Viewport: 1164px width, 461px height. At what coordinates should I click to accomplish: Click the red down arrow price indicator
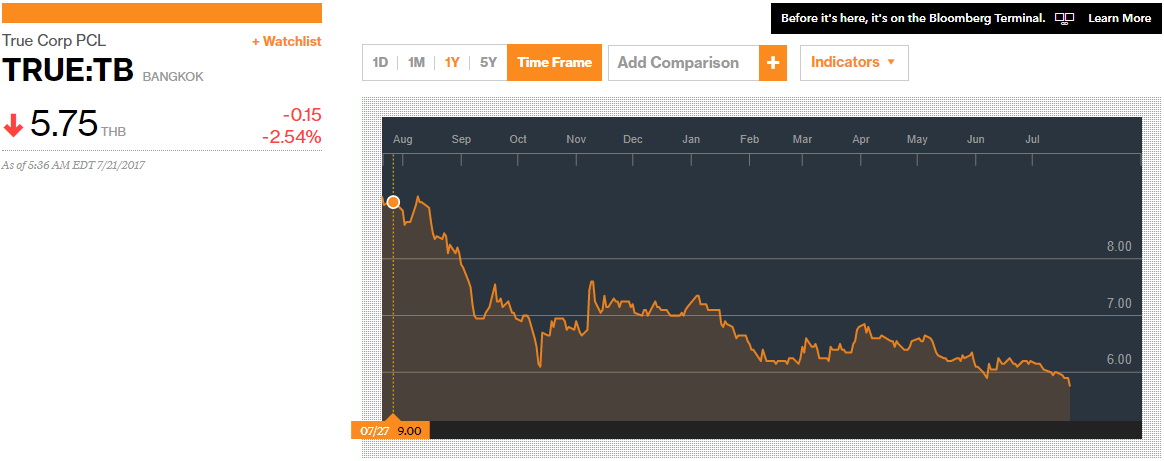click(14, 126)
